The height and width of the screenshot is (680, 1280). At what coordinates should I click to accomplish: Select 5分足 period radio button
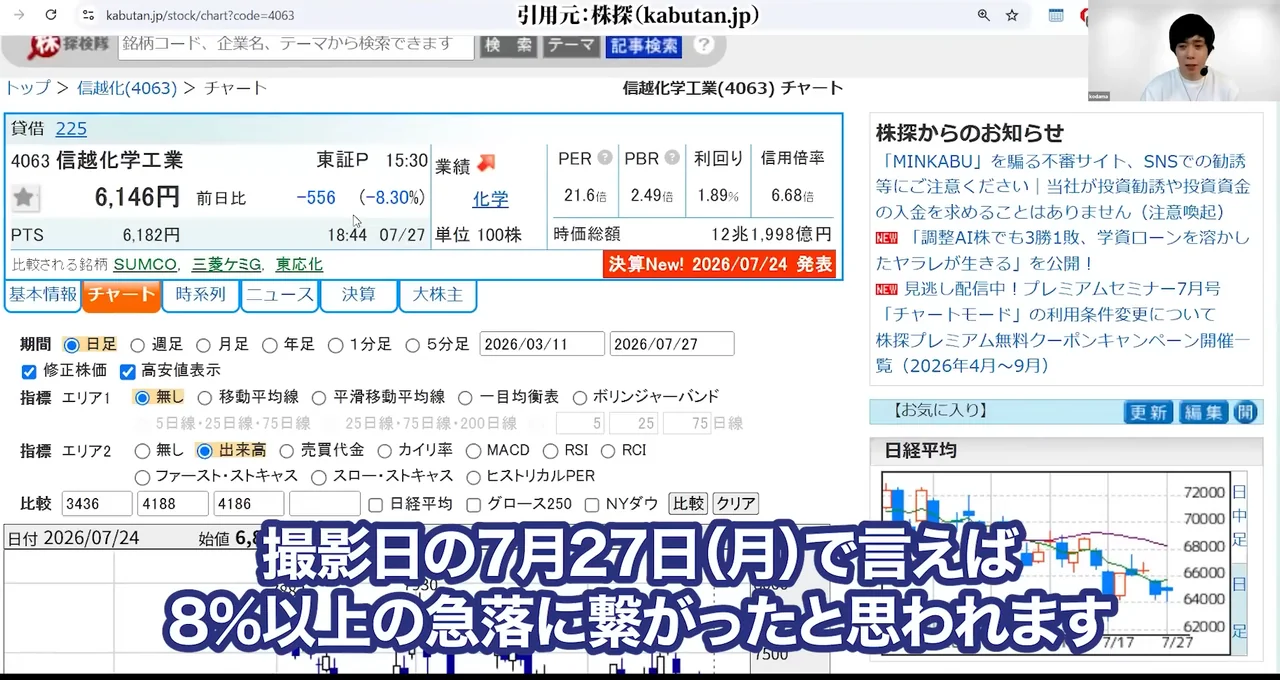(412, 345)
